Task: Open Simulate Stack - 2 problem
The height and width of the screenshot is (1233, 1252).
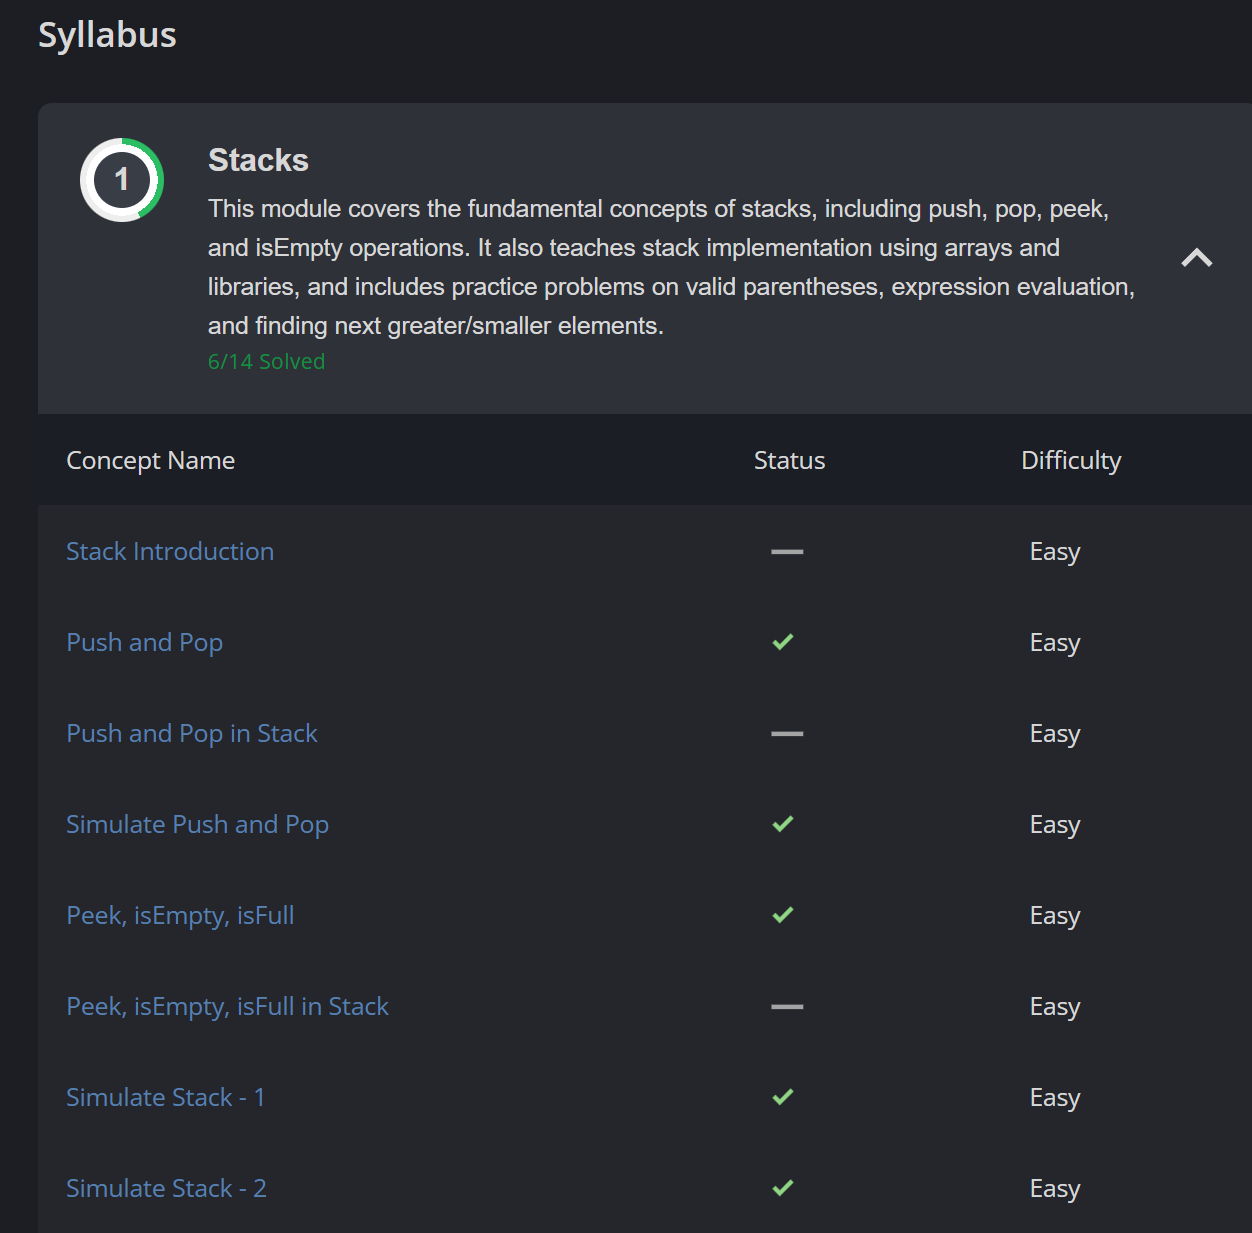Action: pyautogui.click(x=166, y=1188)
